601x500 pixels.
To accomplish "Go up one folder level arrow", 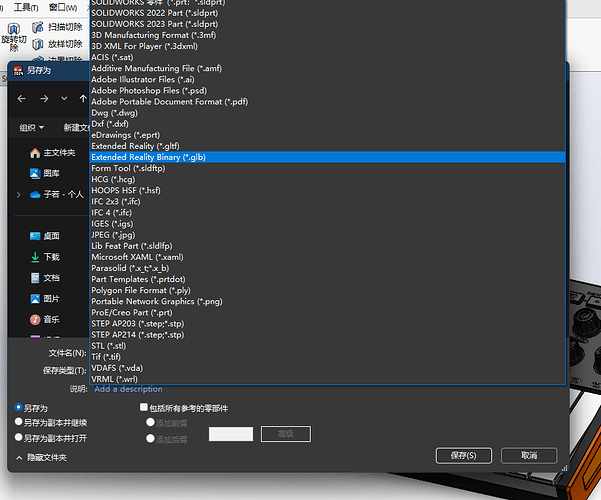I will click(x=83, y=99).
